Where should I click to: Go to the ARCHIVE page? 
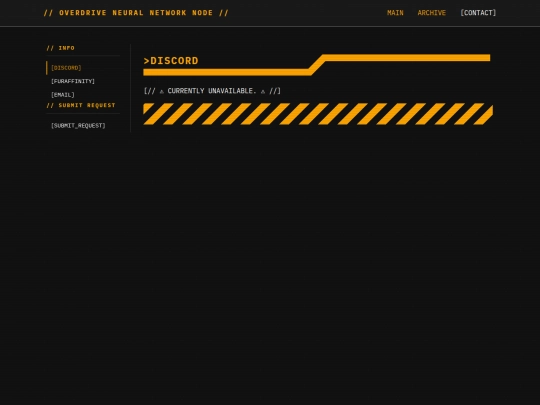[x=432, y=13]
